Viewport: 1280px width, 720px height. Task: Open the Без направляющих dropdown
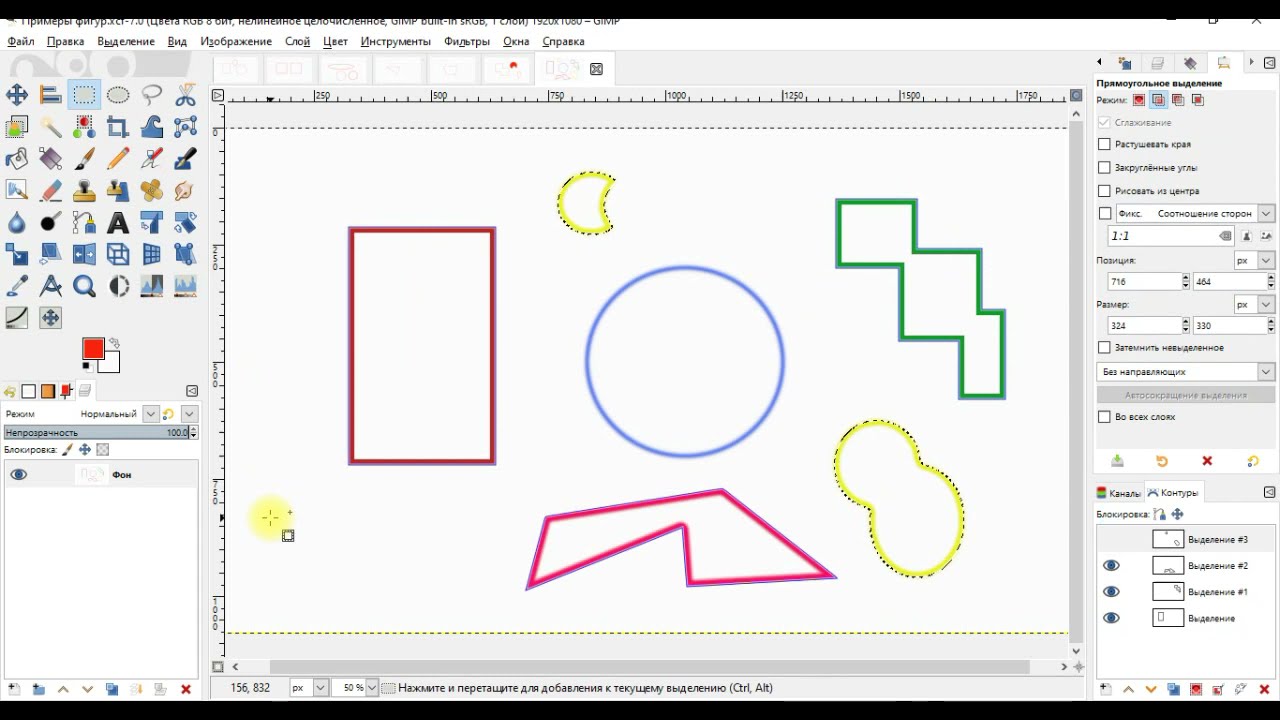(1184, 371)
